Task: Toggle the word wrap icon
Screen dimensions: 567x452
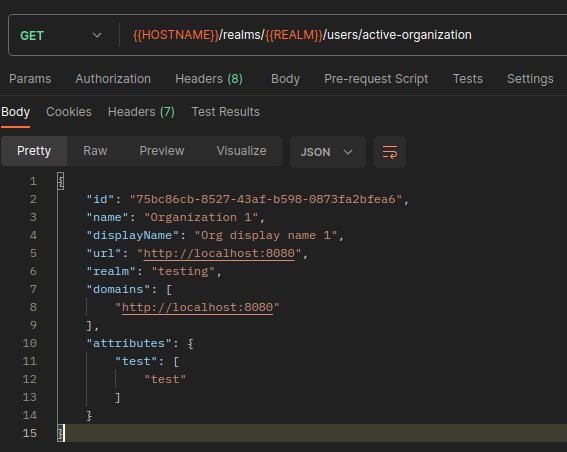Action: click(x=390, y=152)
